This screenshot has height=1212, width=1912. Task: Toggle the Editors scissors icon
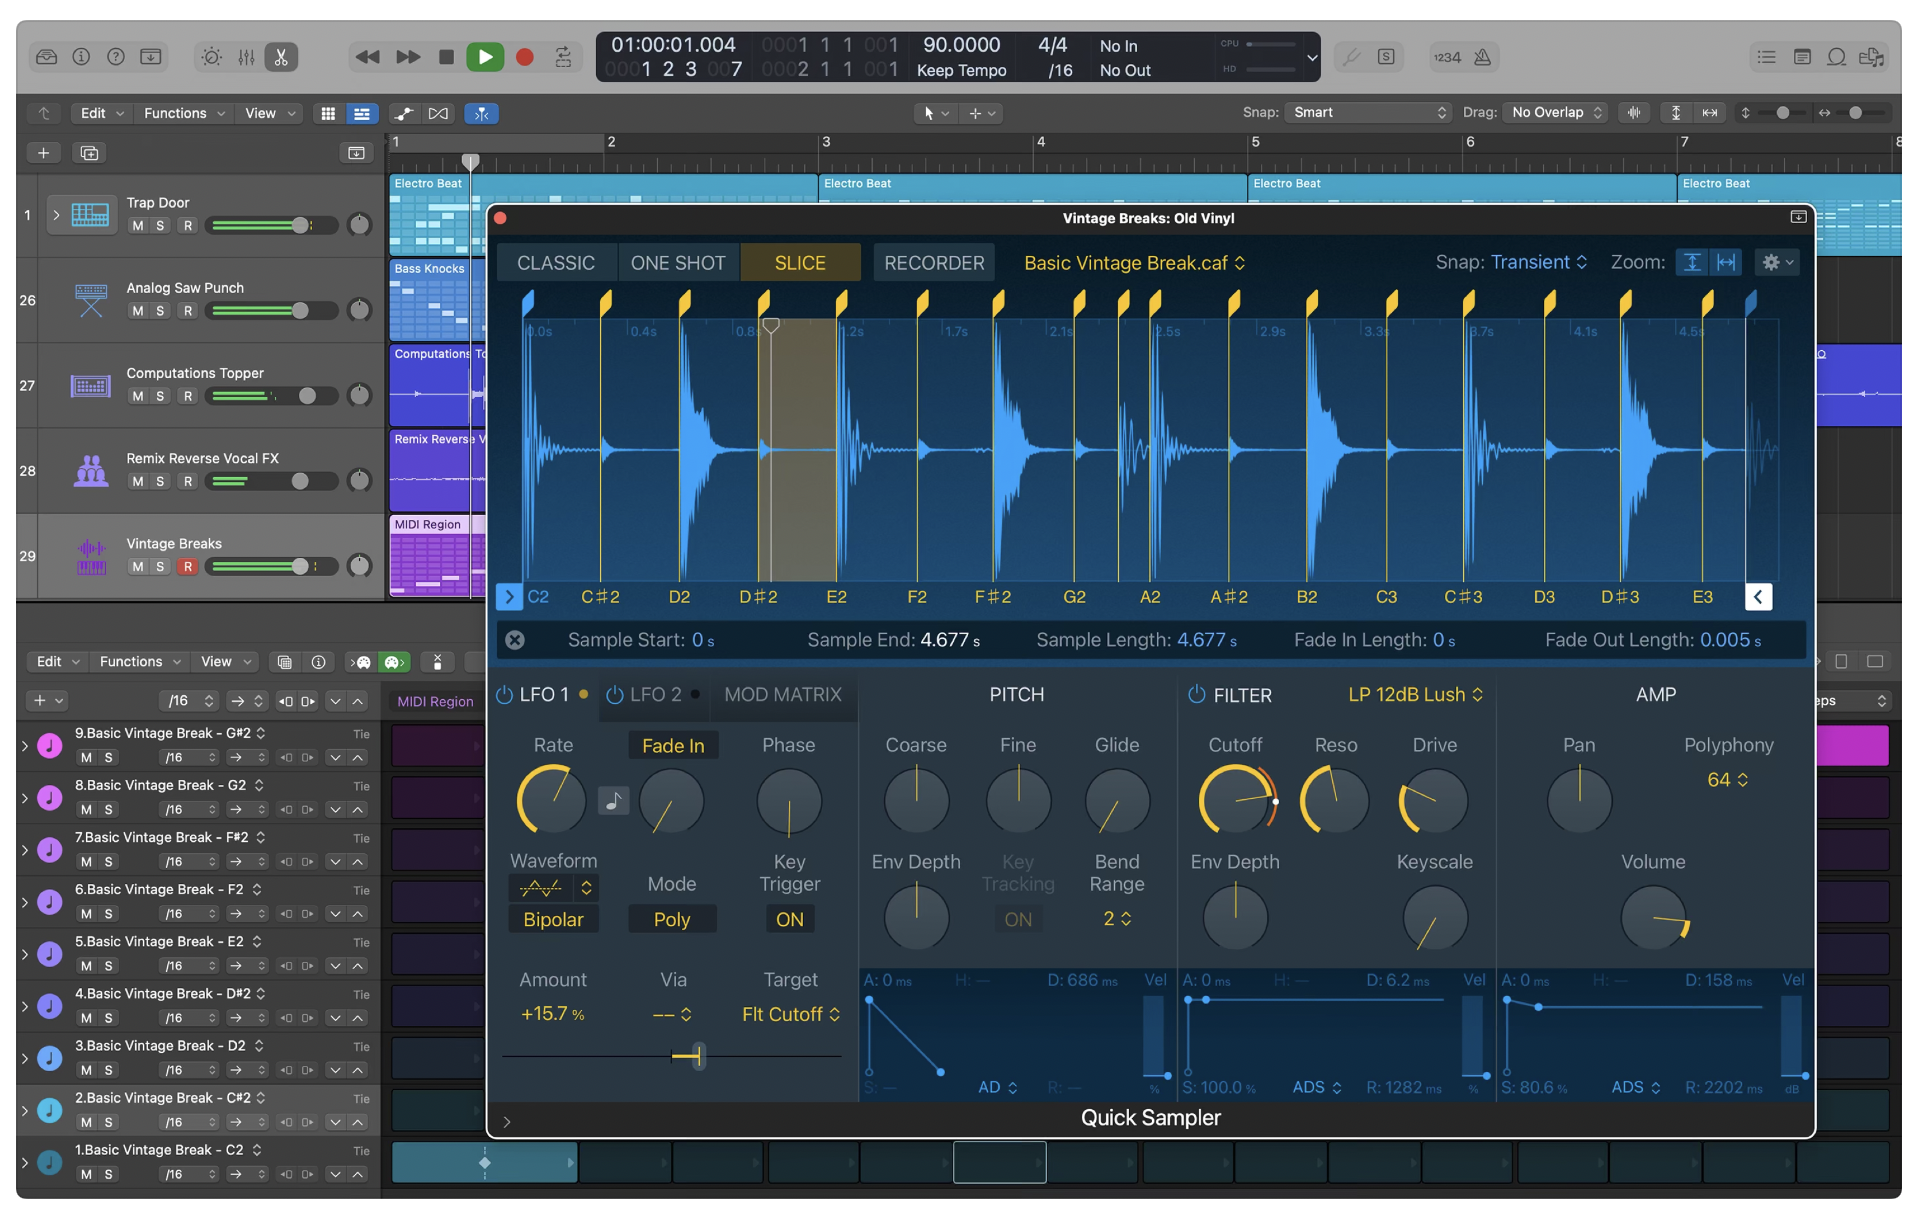tap(281, 57)
